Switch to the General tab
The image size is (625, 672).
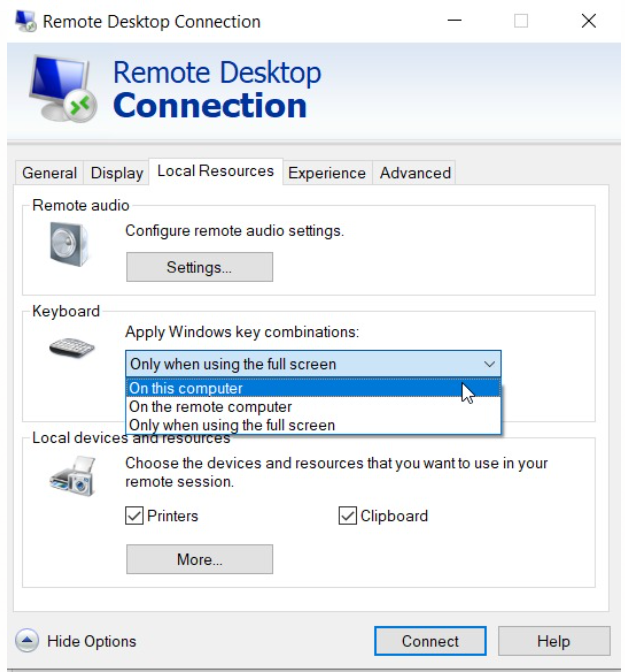pyautogui.click(x=49, y=173)
